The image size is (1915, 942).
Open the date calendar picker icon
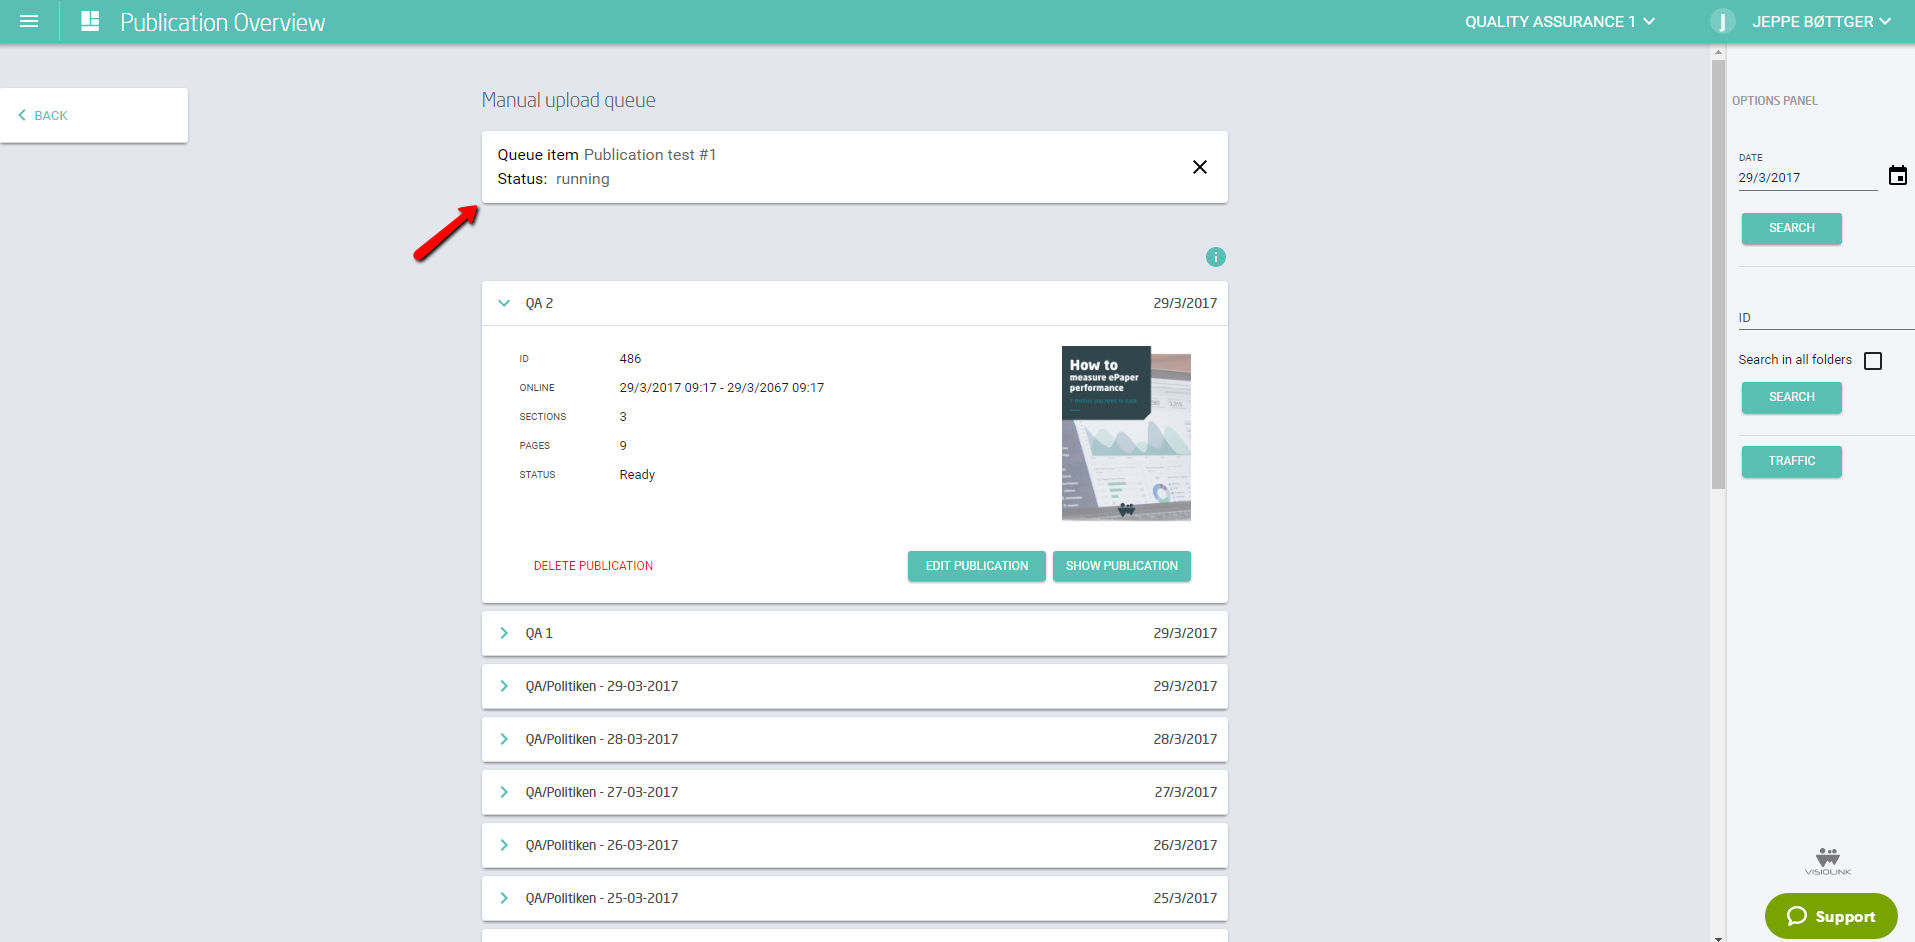tap(1897, 176)
